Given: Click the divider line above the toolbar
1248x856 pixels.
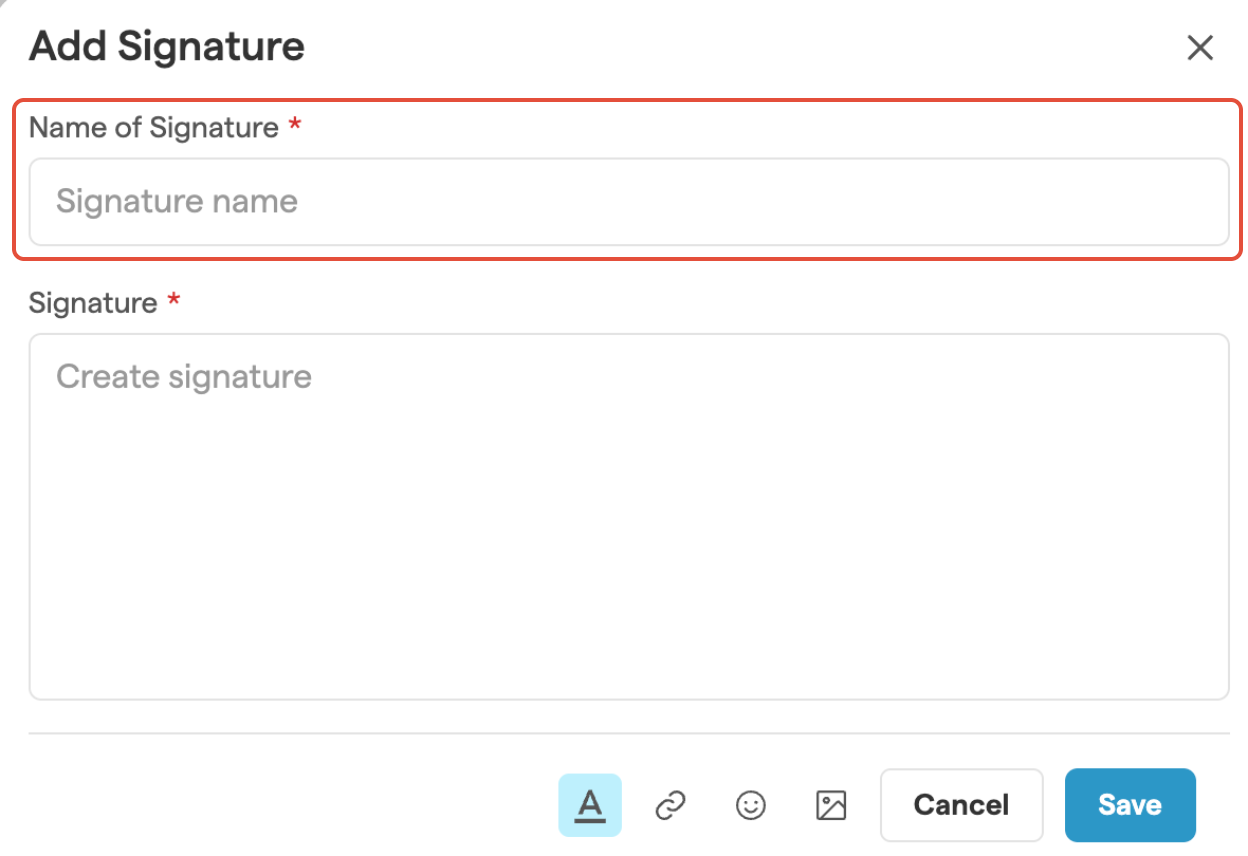Looking at the screenshot, I should click(x=628, y=734).
